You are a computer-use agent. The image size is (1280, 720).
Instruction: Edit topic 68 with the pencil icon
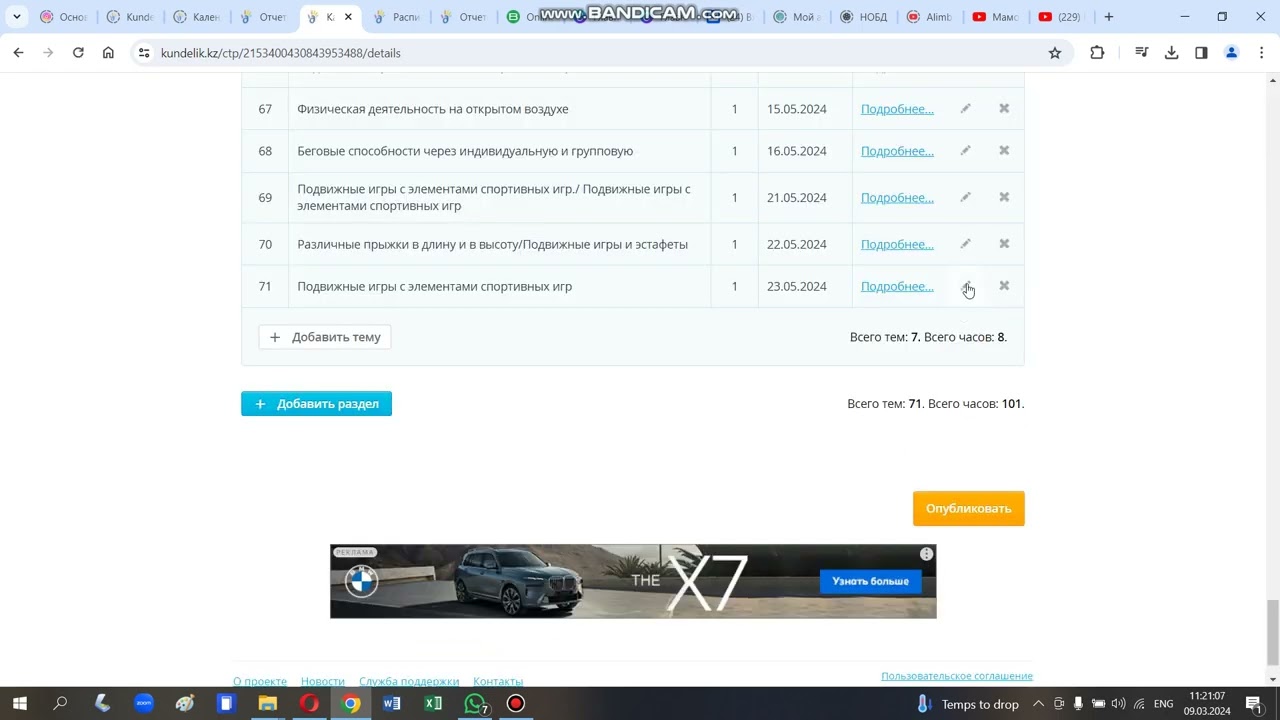pos(965,150)
